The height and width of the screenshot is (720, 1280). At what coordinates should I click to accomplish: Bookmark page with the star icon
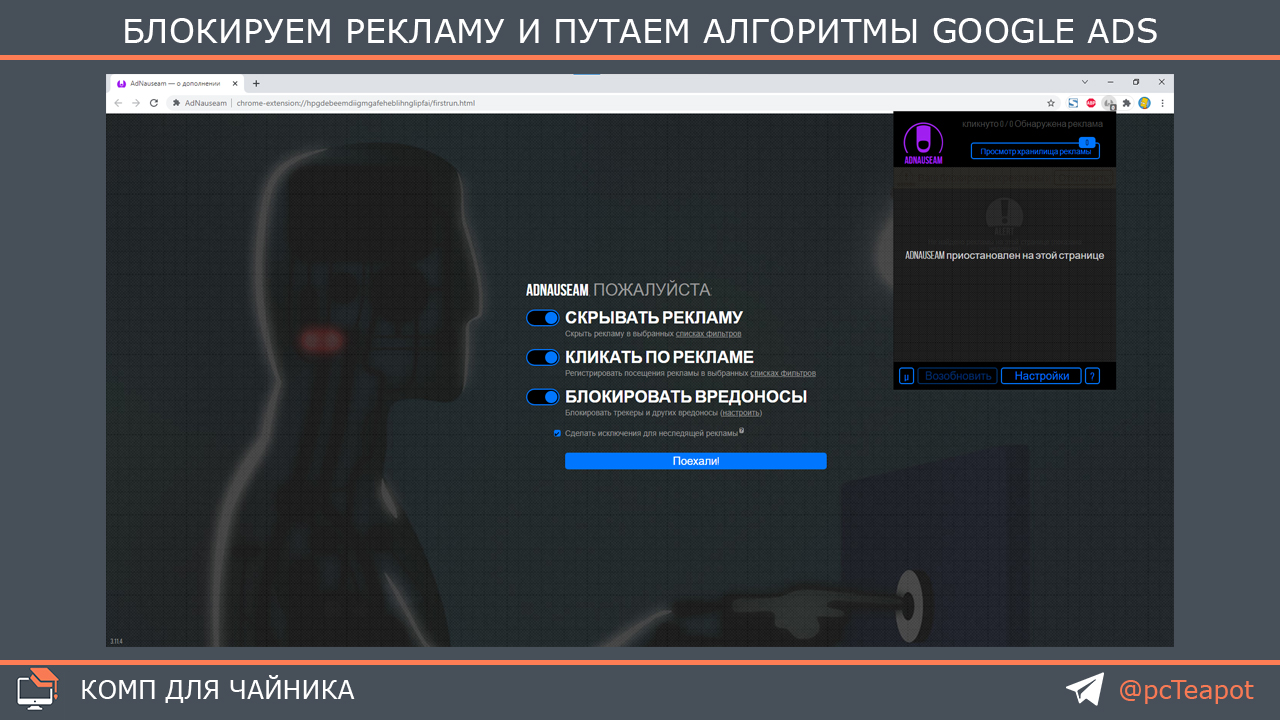pyautogui.click(x=1051, y=103)
